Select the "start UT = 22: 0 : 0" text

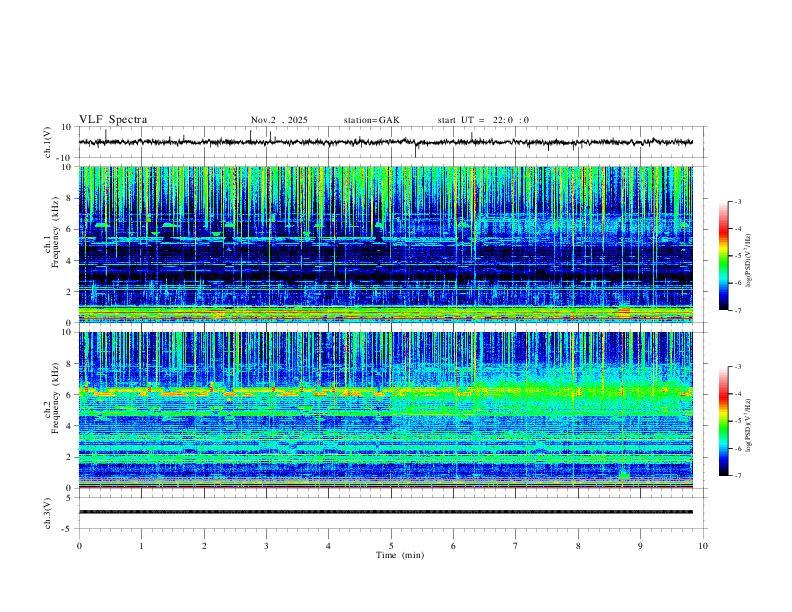click(483, 120)
